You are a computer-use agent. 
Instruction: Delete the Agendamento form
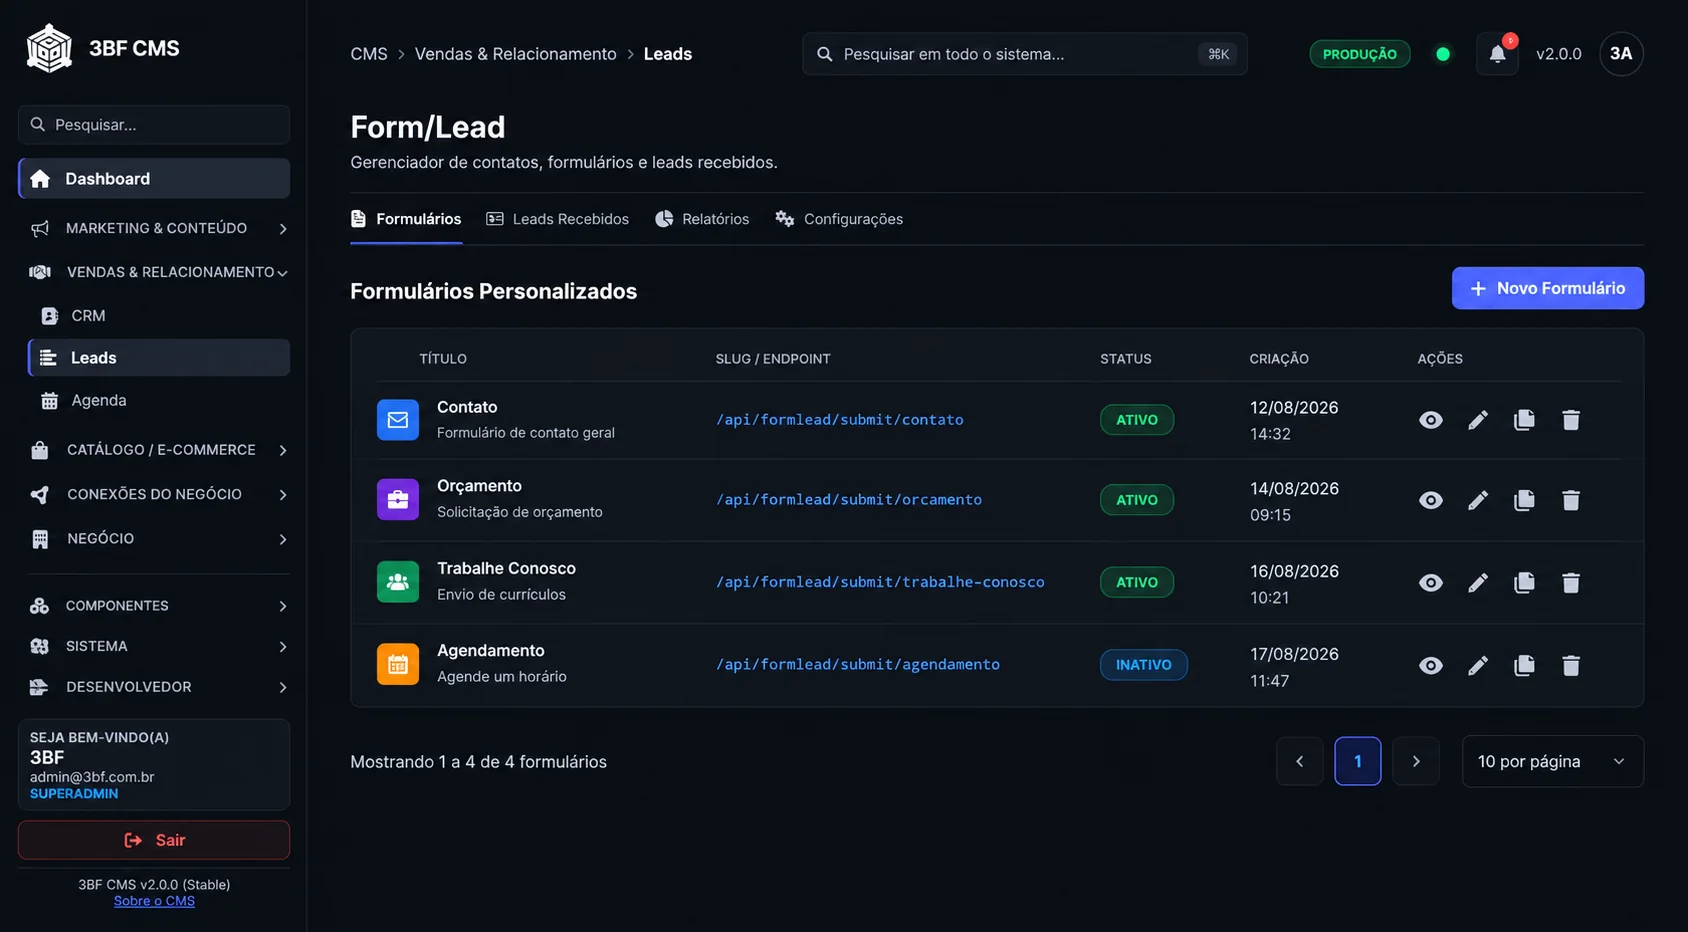[1571, 666]
